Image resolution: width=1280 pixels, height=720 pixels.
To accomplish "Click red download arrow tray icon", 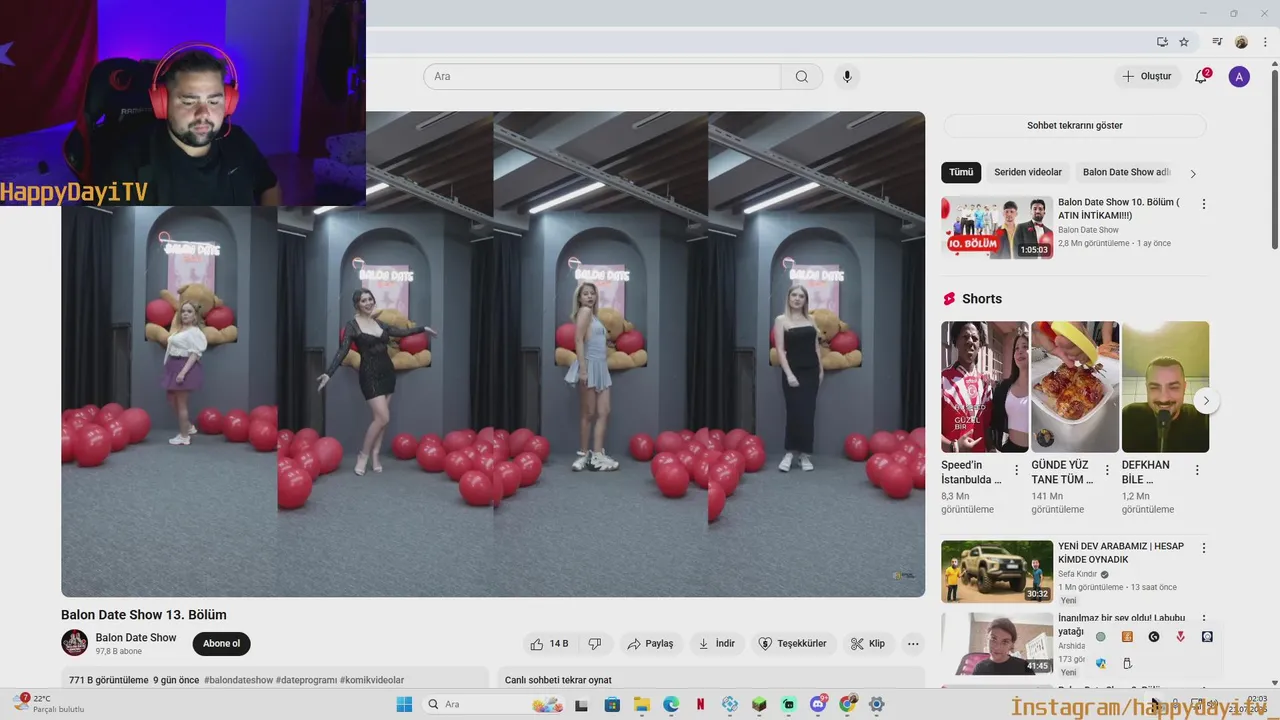I will pyautogui.click(x=1181, y=636).
